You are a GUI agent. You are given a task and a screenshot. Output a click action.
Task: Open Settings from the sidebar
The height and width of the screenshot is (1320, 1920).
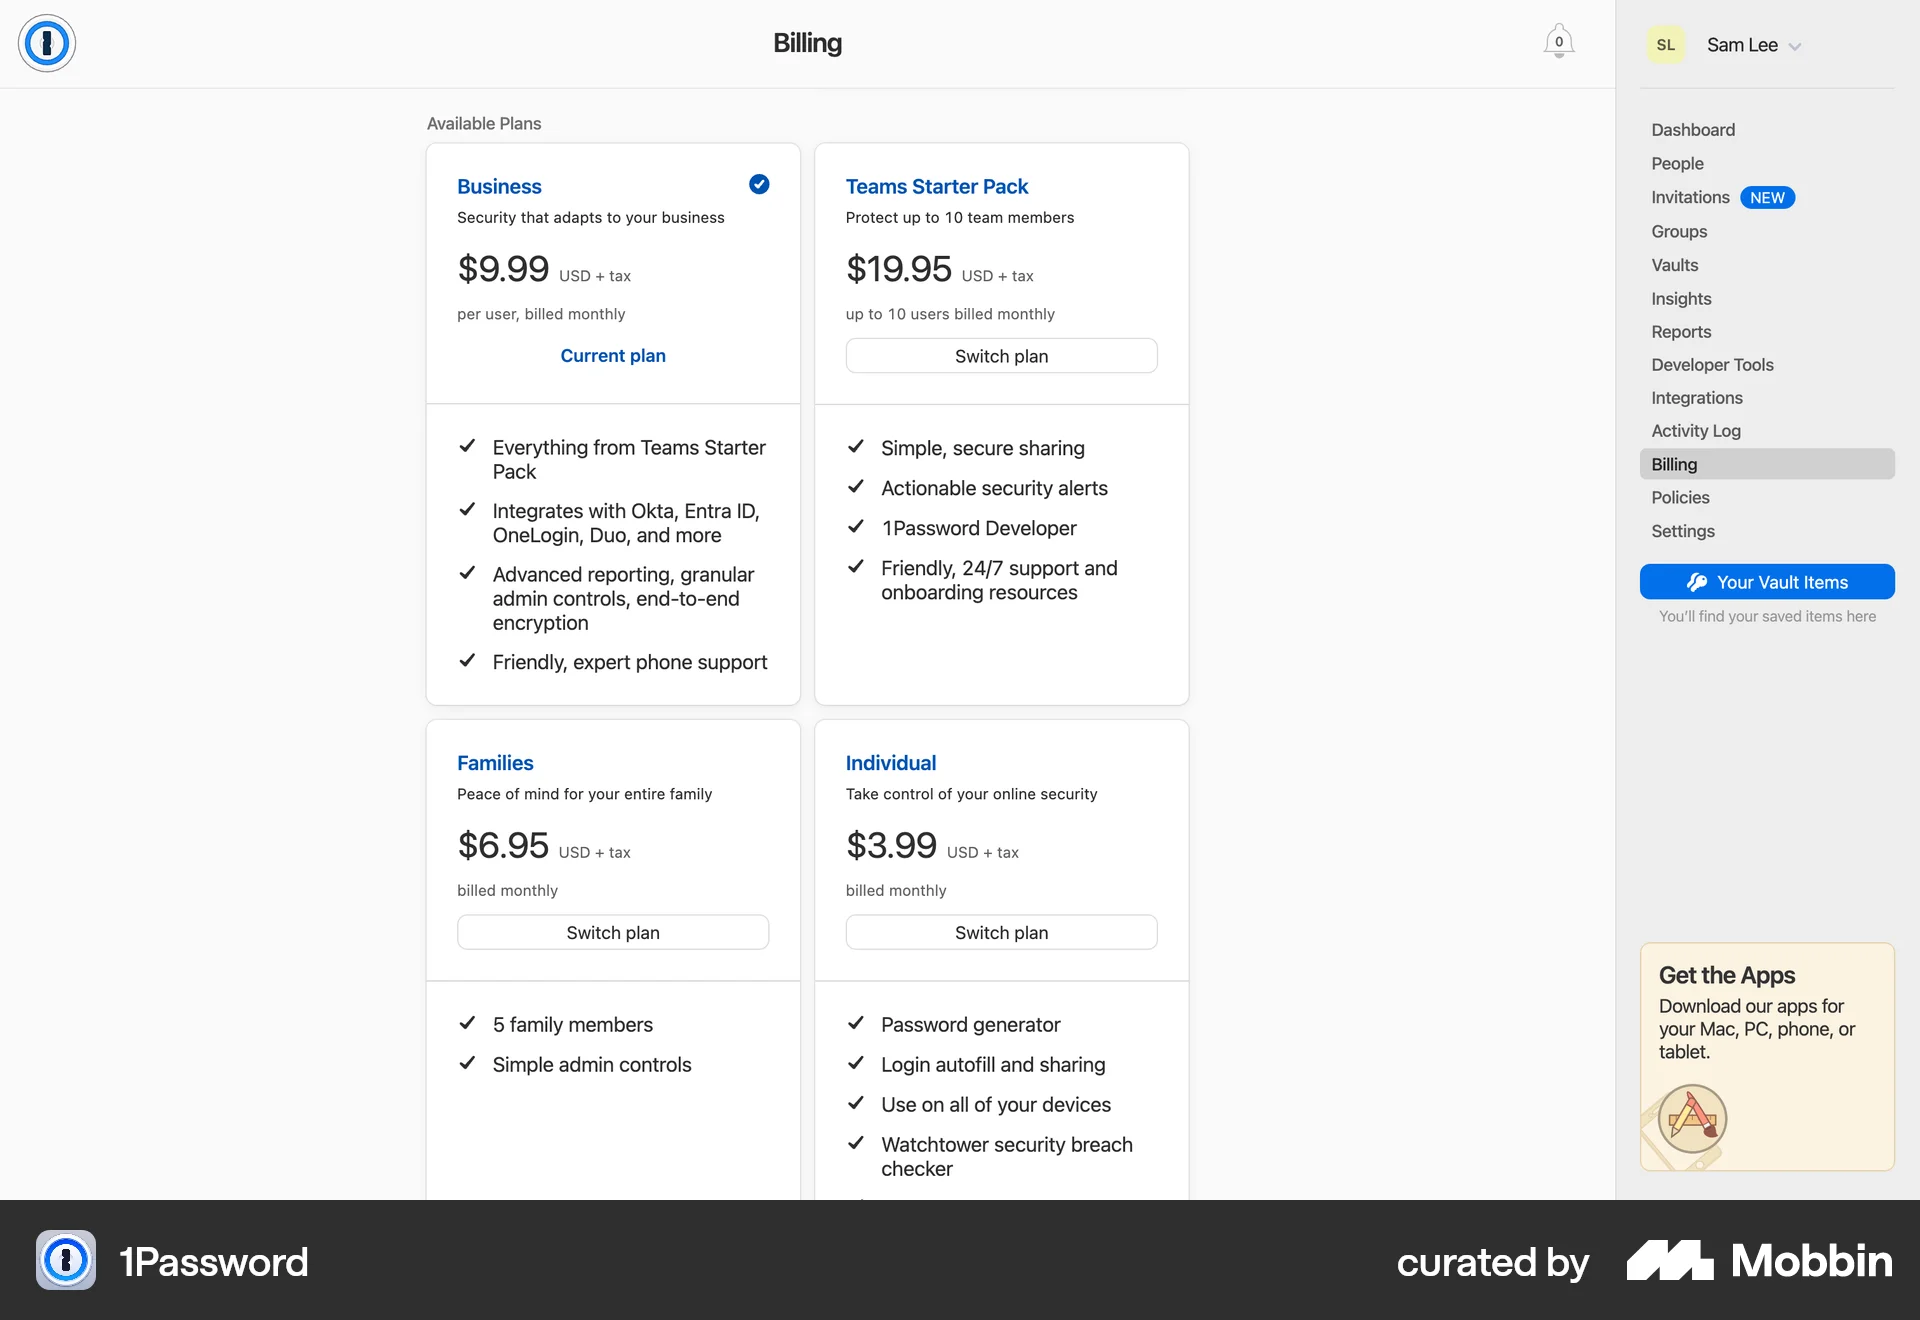tap(1683, 531)
